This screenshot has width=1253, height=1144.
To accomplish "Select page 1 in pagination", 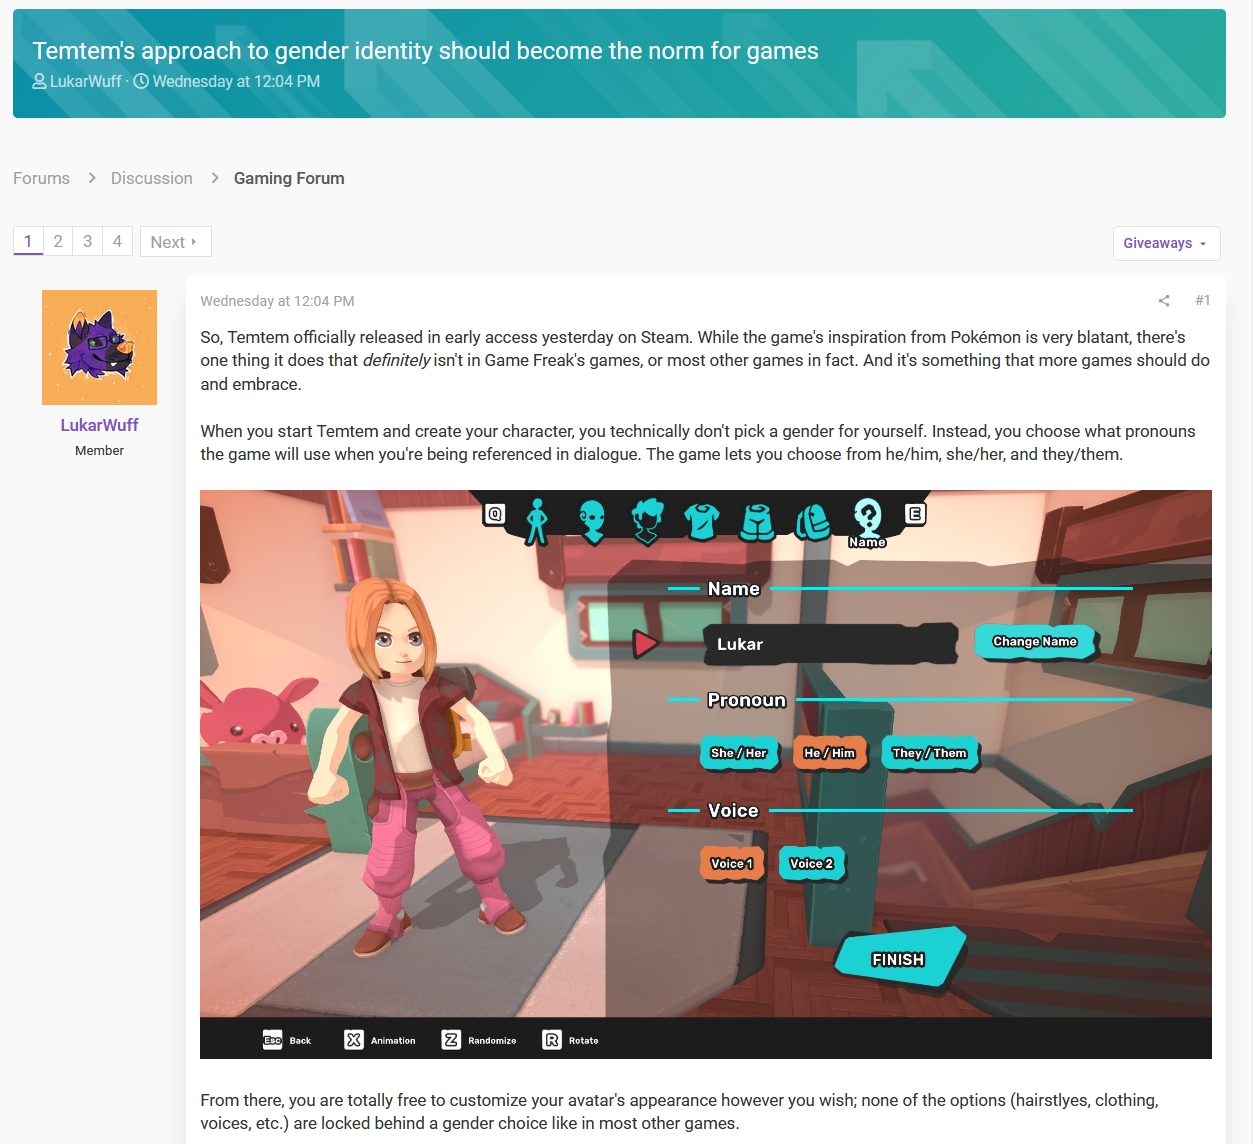I will (x=28, y=241).
